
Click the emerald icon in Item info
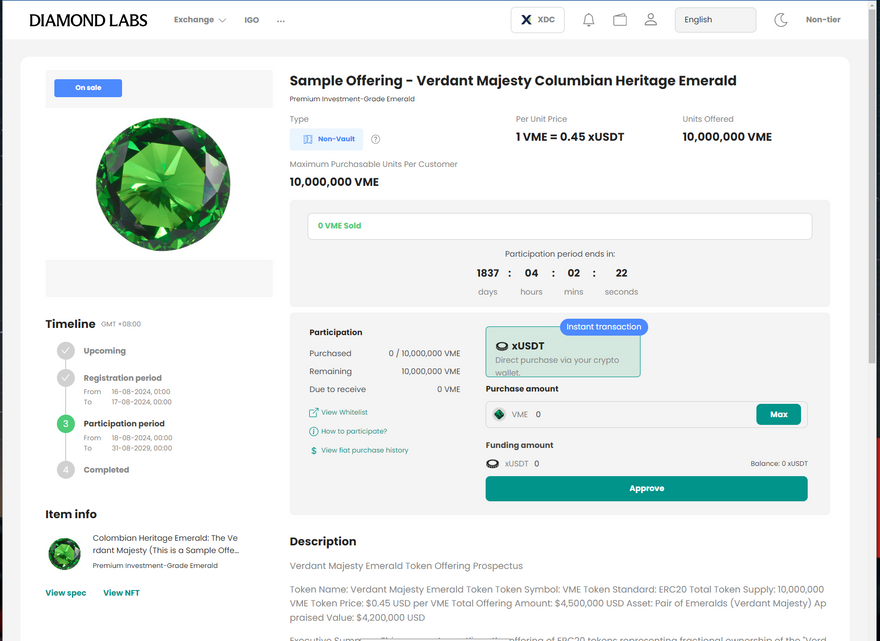(x=65, y=553)
